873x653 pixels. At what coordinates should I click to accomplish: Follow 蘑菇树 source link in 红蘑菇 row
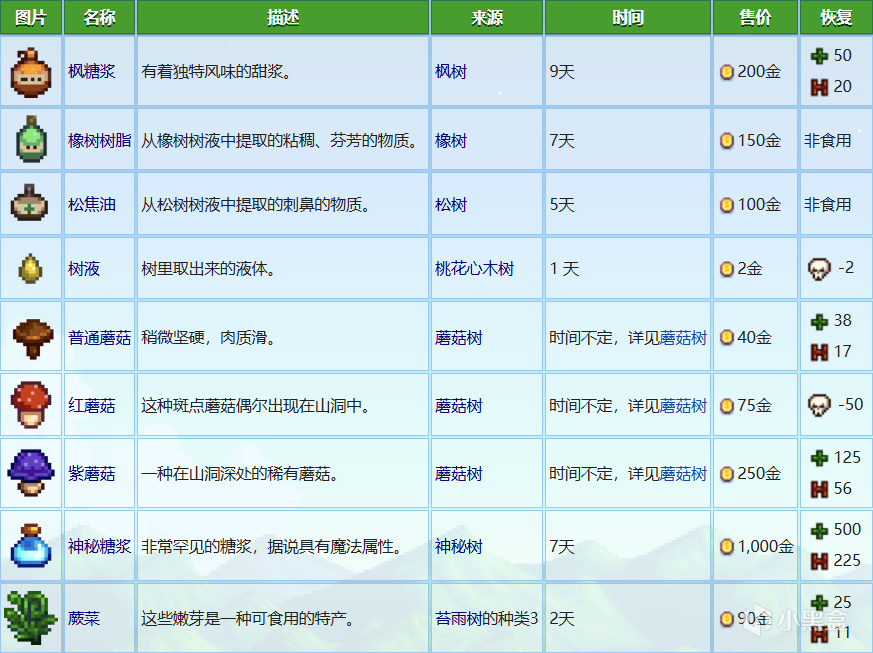pyautogui.click(x=459, y=406)
